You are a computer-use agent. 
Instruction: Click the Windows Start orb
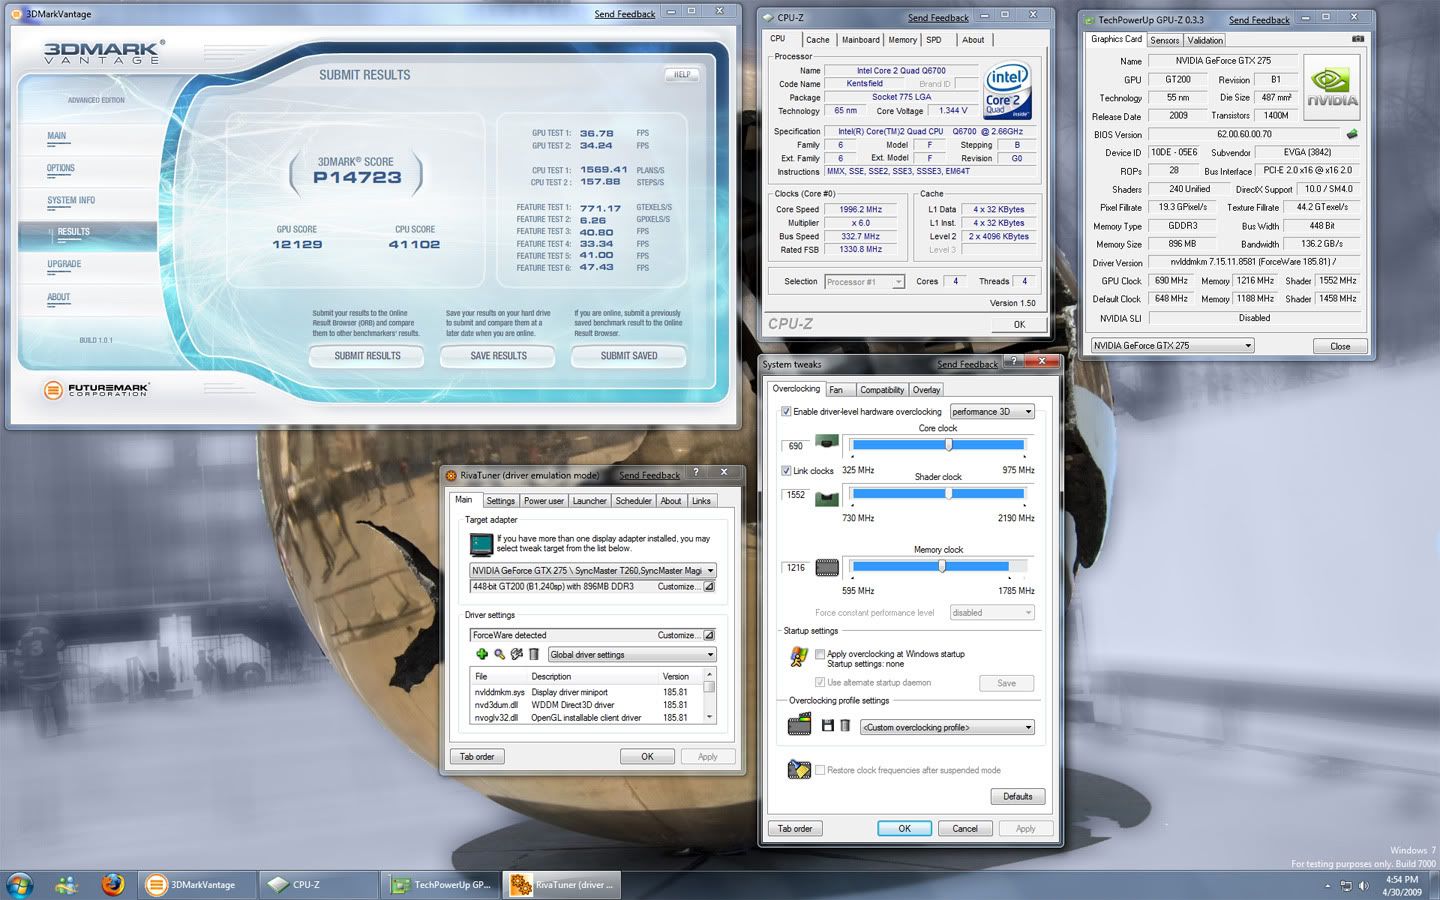click(20, 884)
